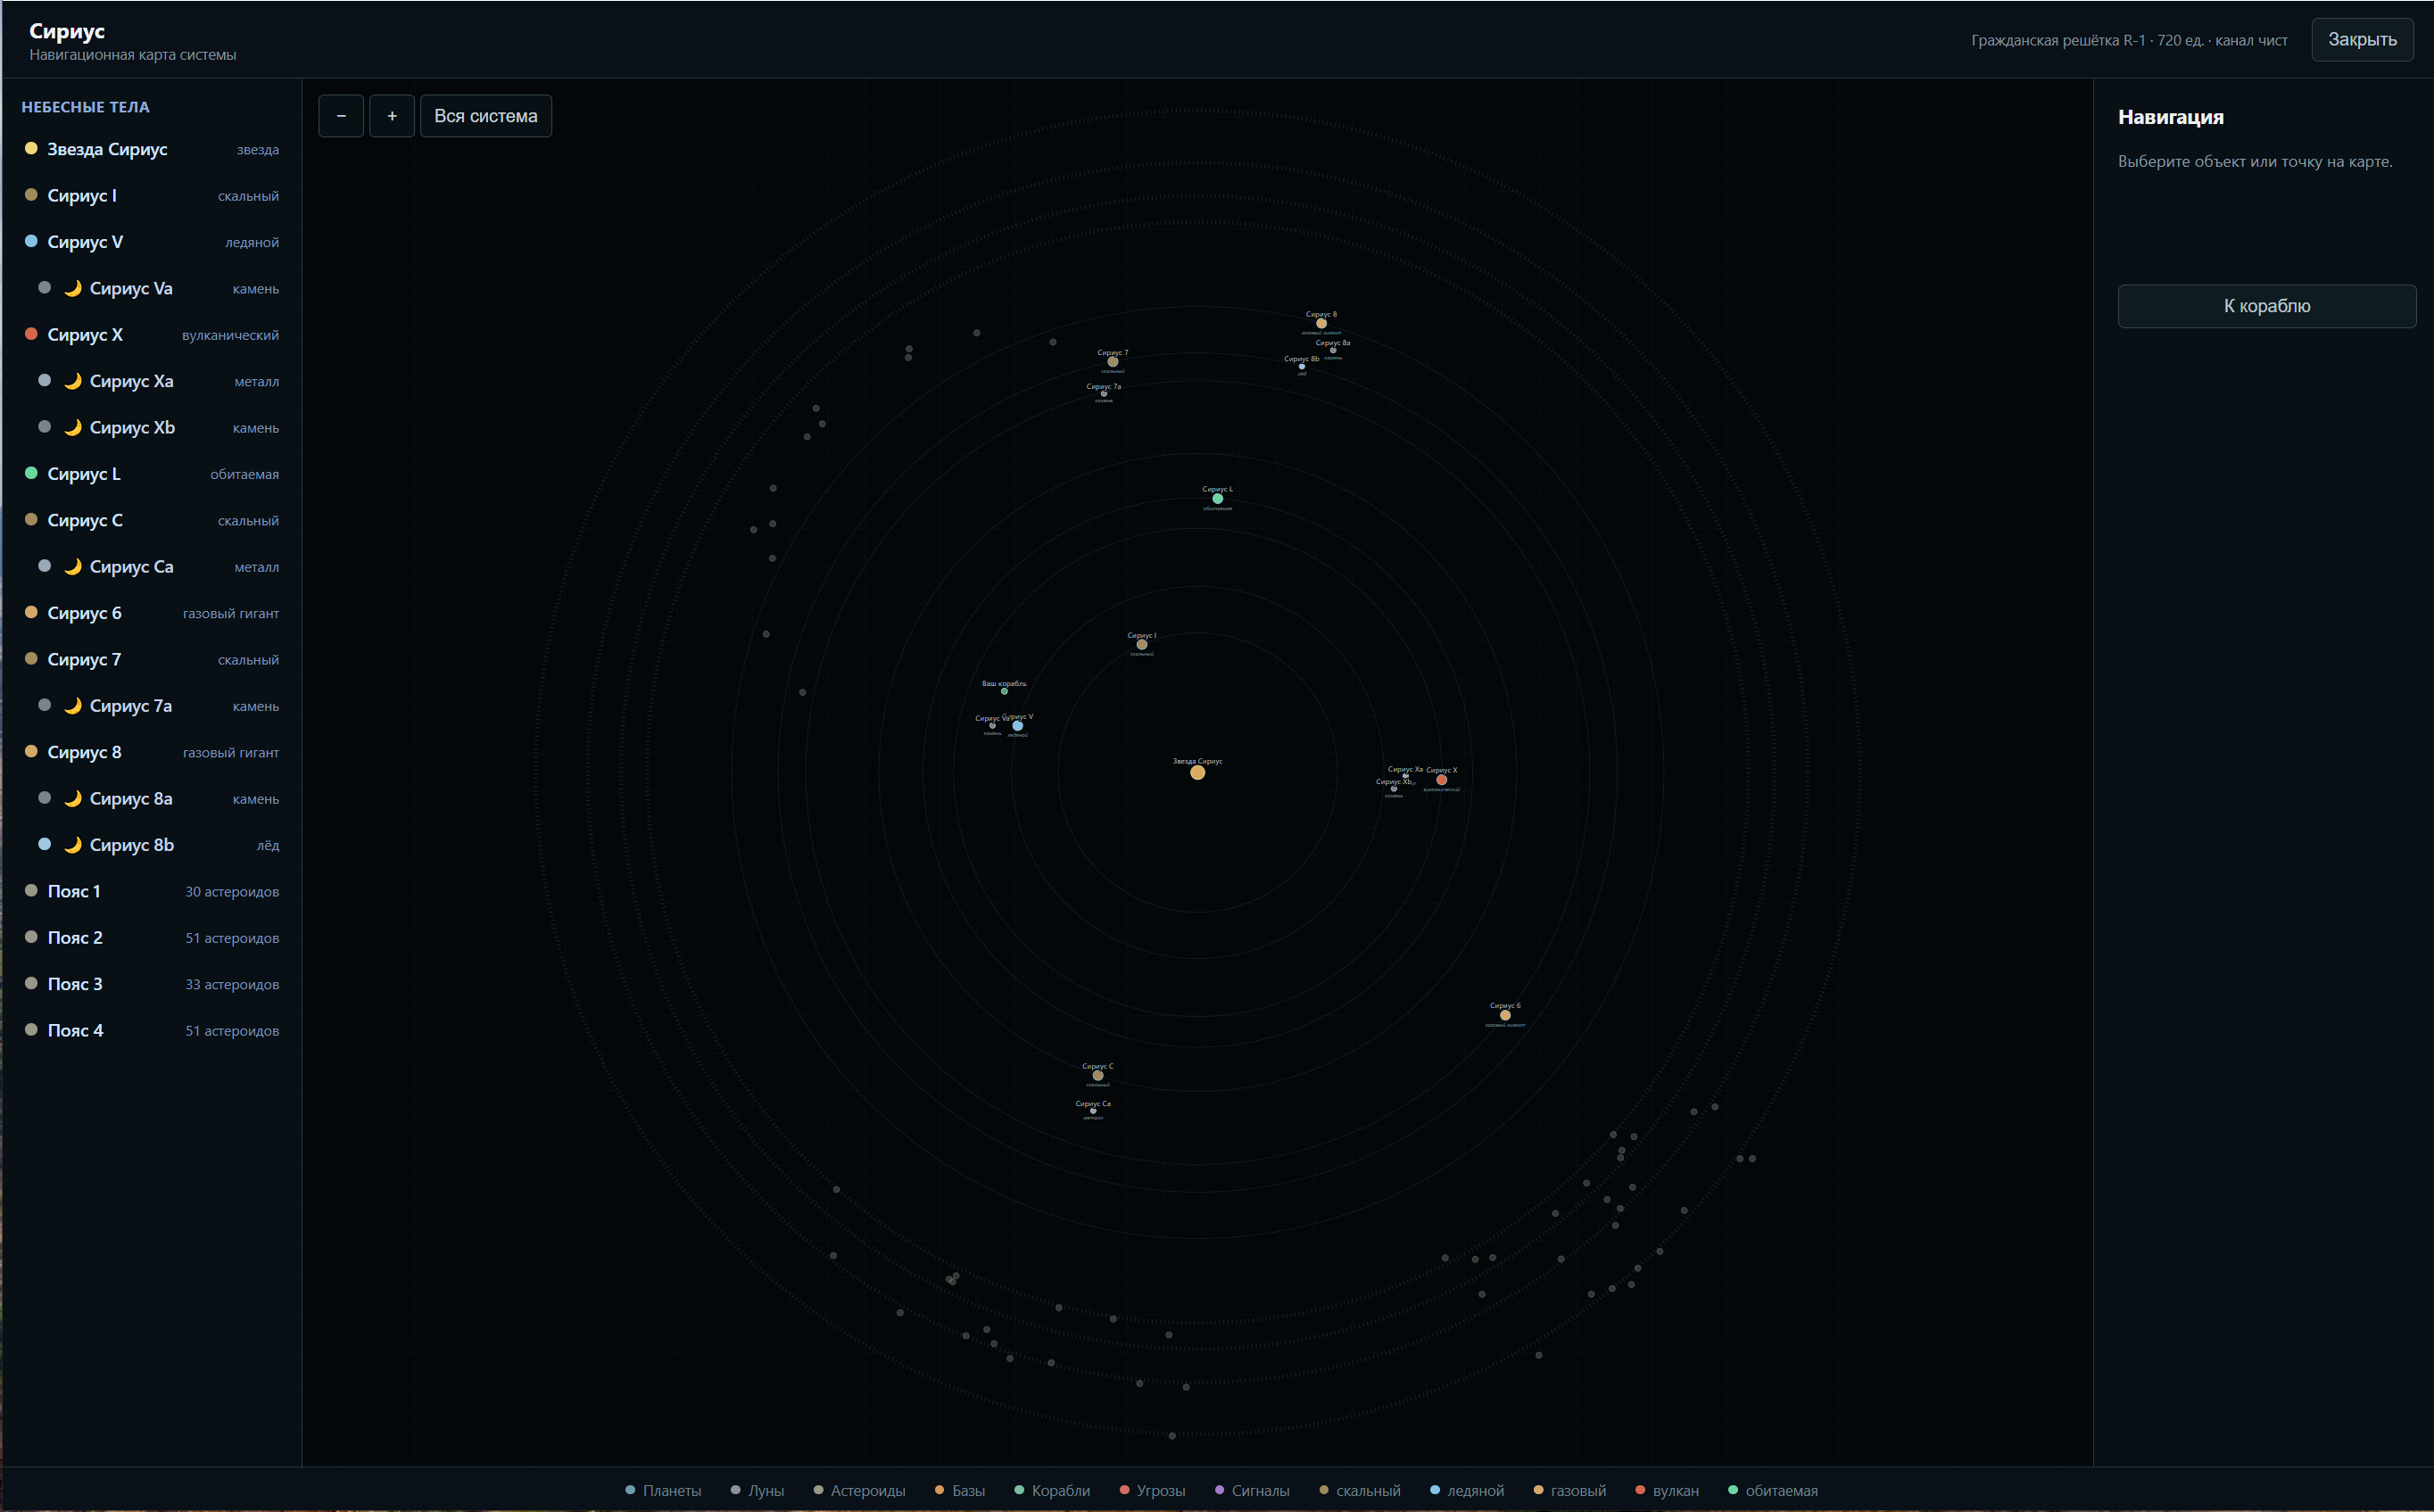Select moon 'Сириус Va' row

point(152,288)
